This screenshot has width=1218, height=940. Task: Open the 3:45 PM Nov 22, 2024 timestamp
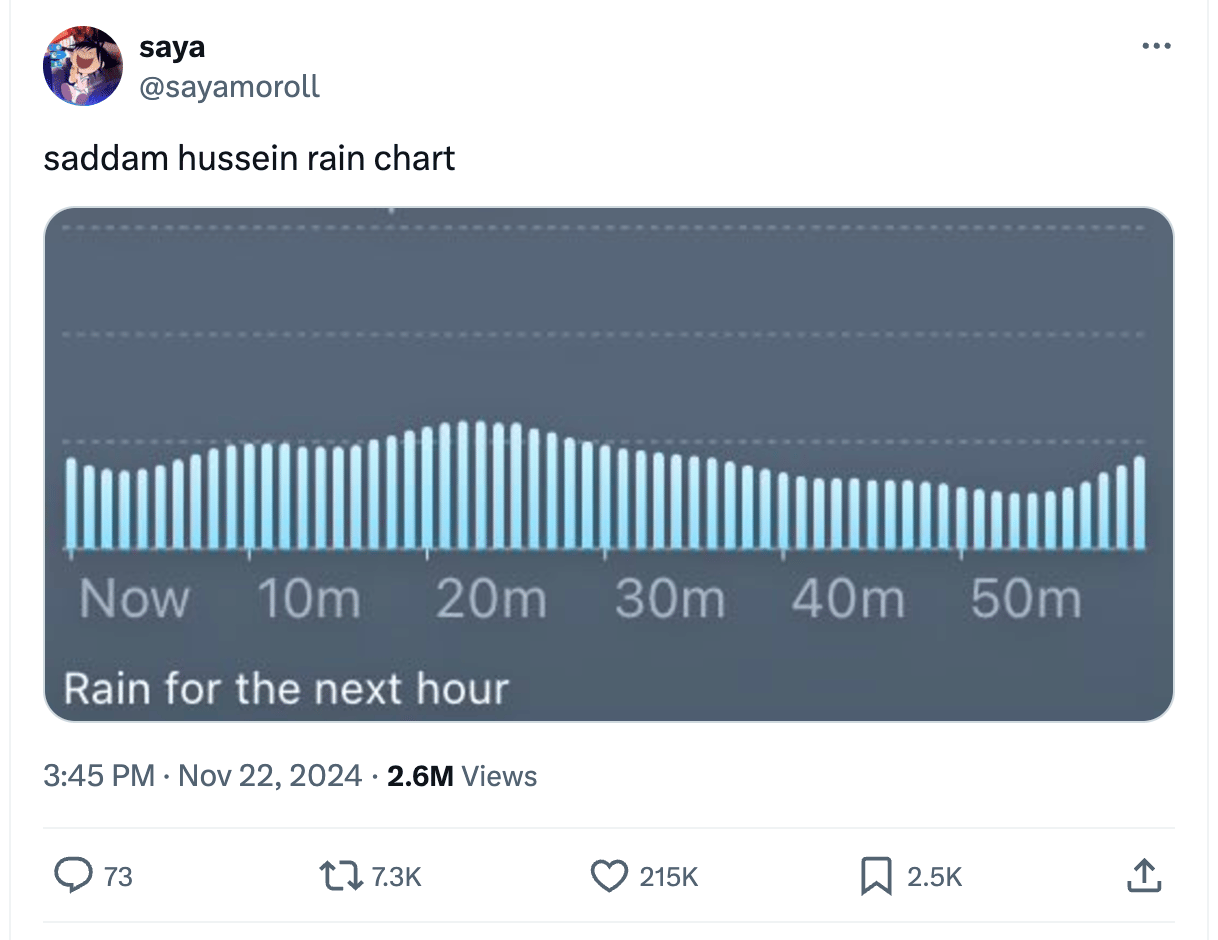pos(202,776)
